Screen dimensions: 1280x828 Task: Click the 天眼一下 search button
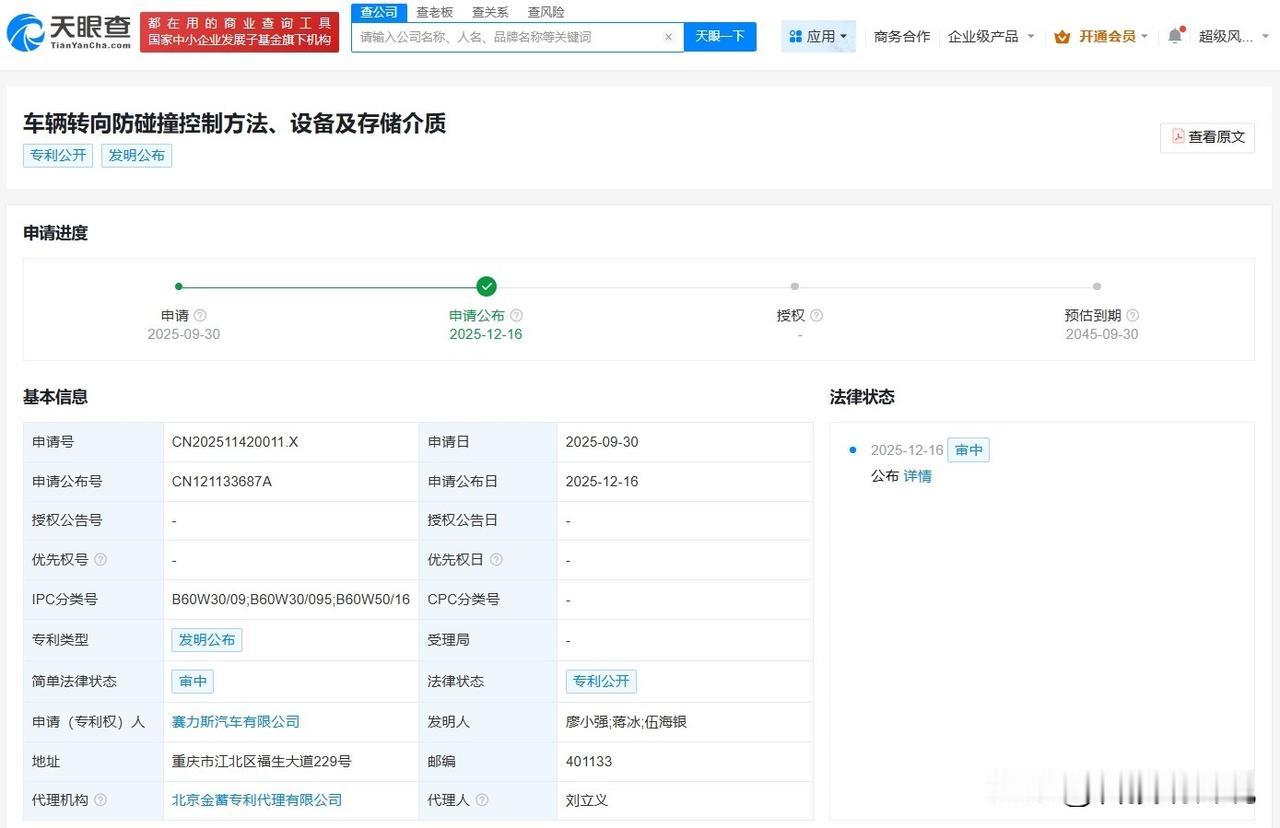pyautogui.click(x=720, y=36)
